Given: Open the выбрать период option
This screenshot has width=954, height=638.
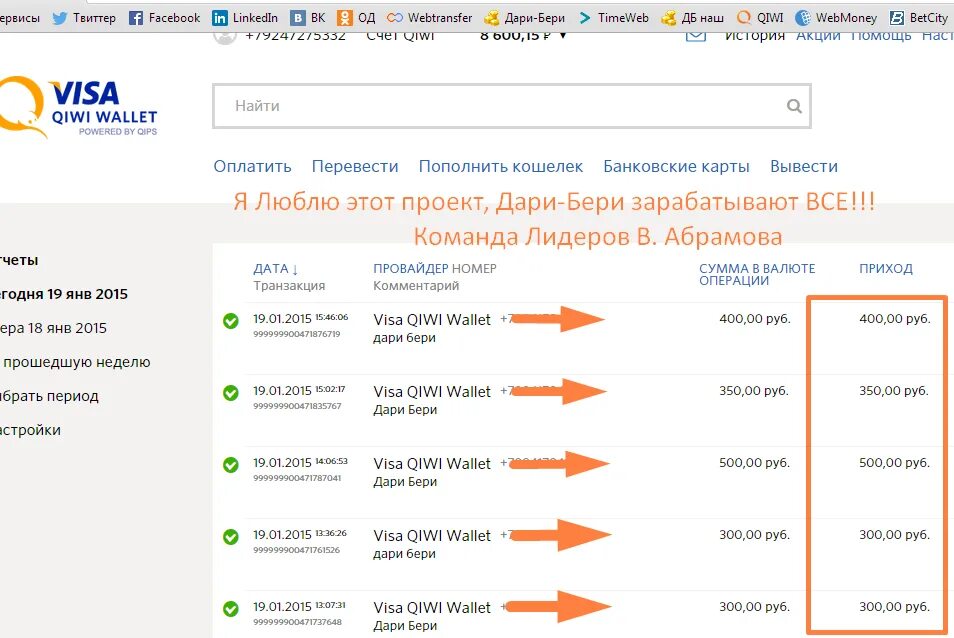Looking at the screenshot, I should point(49,397).
